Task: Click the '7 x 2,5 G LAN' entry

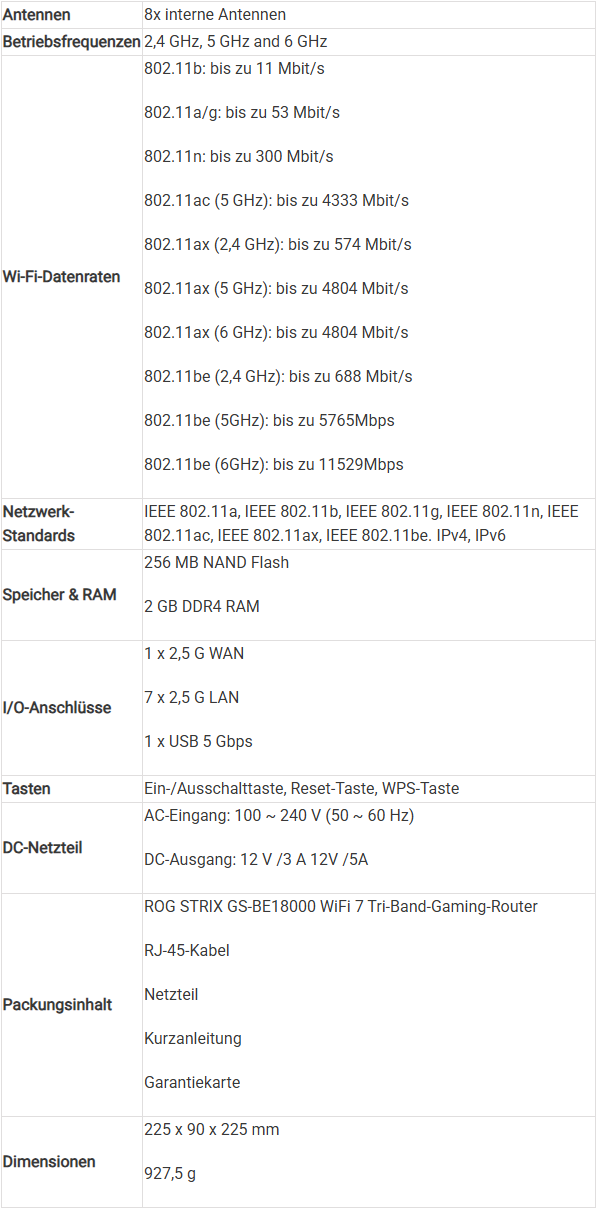Action: (192, 697)
